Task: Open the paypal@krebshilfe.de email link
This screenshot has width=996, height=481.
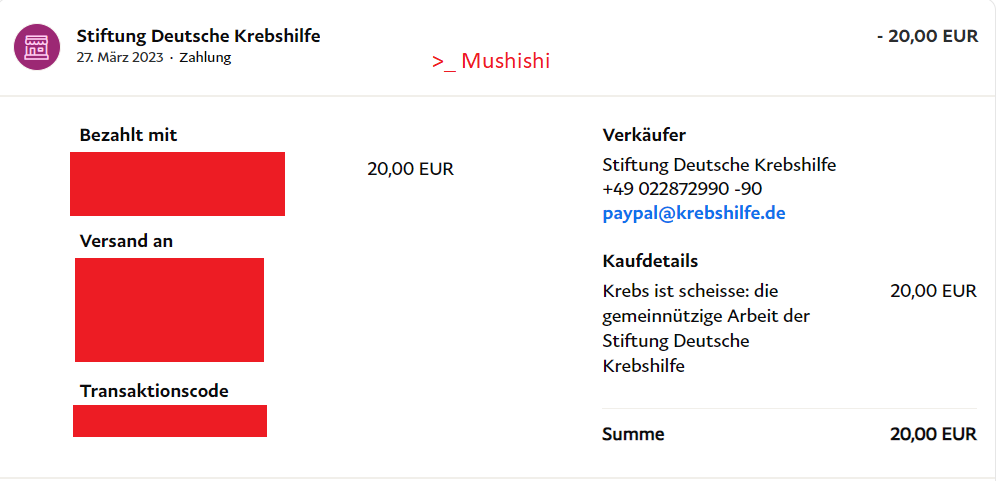Action: (695, 213)
